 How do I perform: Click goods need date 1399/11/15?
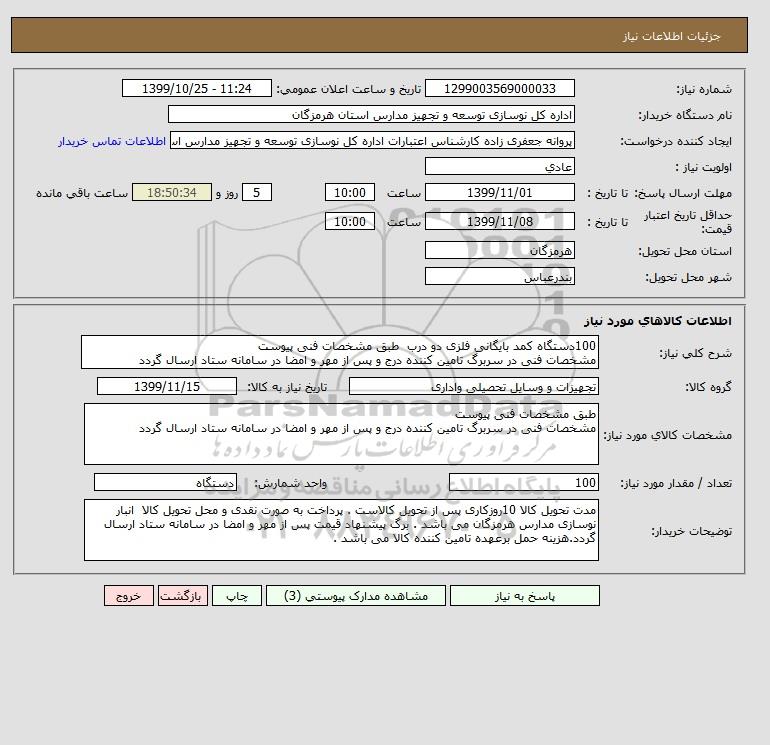coord(167,386)
